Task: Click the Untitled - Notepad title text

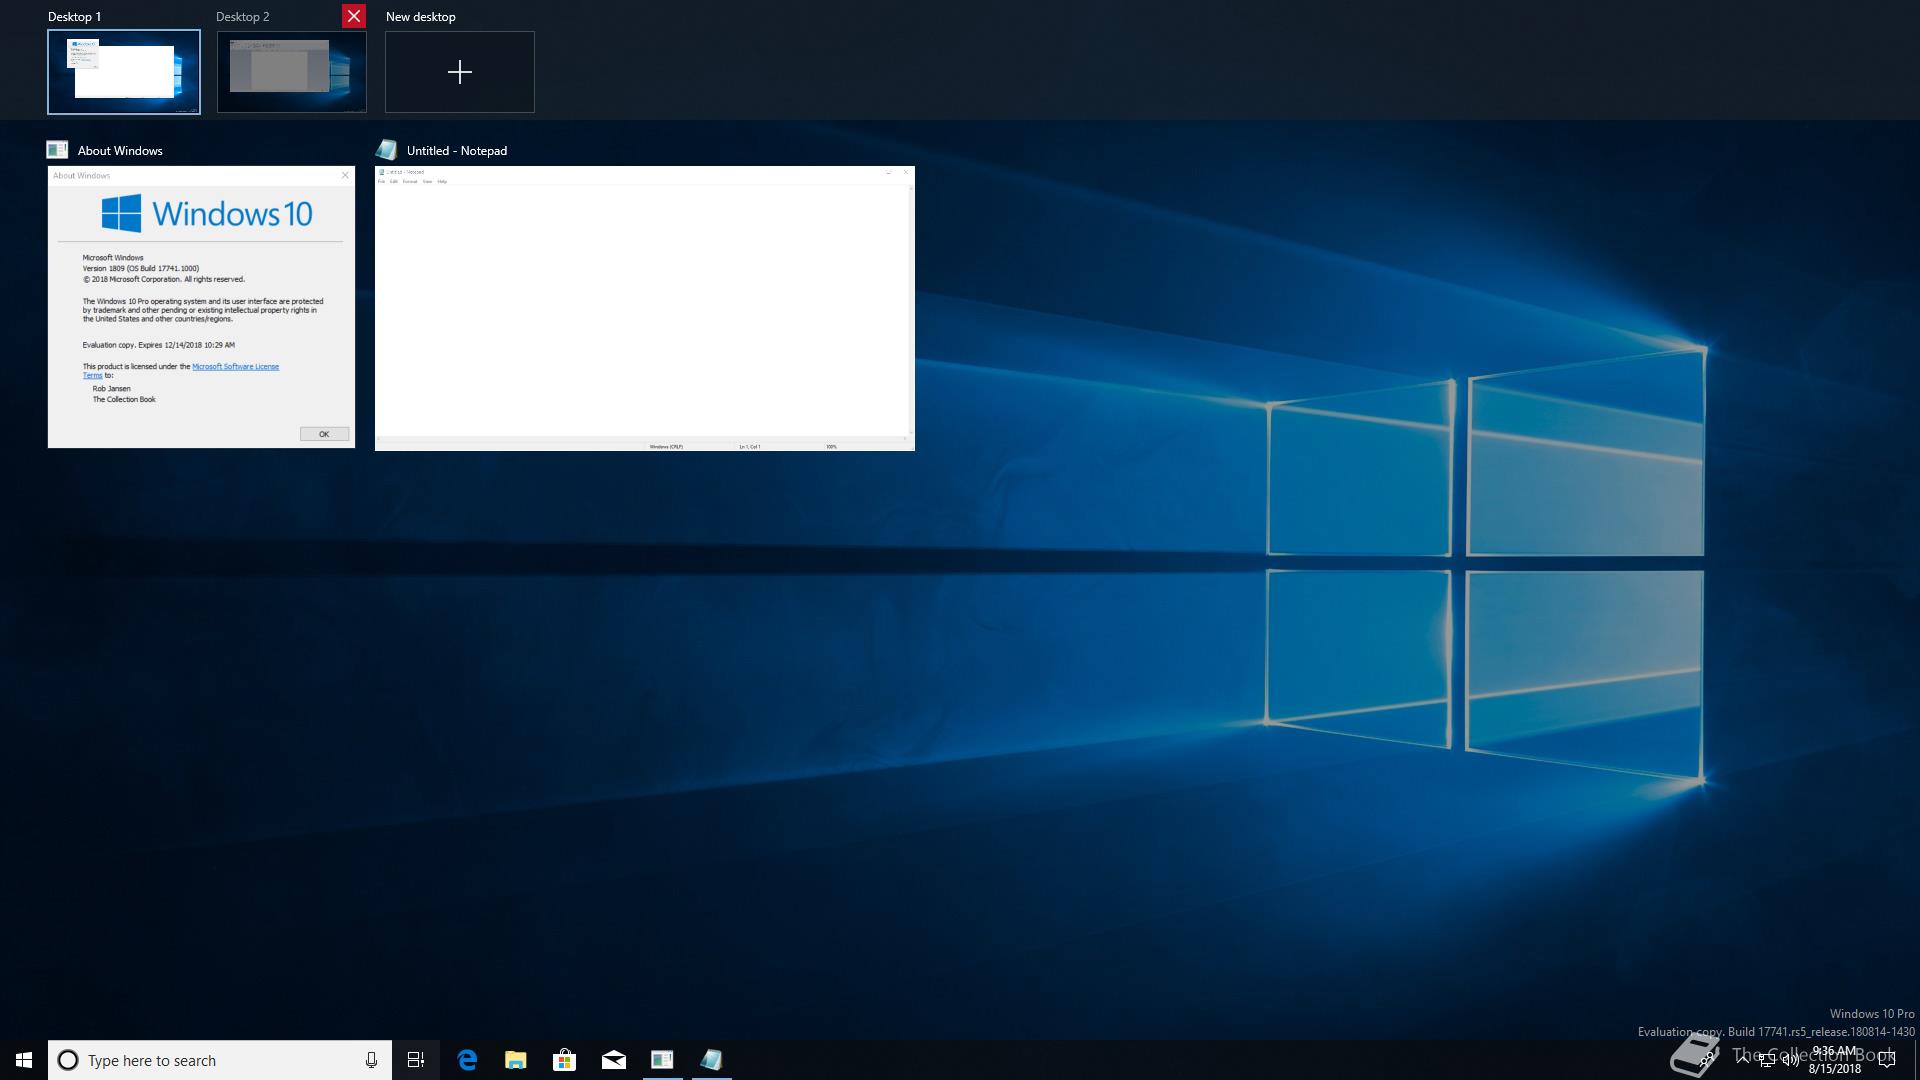Action: [457, 151]
